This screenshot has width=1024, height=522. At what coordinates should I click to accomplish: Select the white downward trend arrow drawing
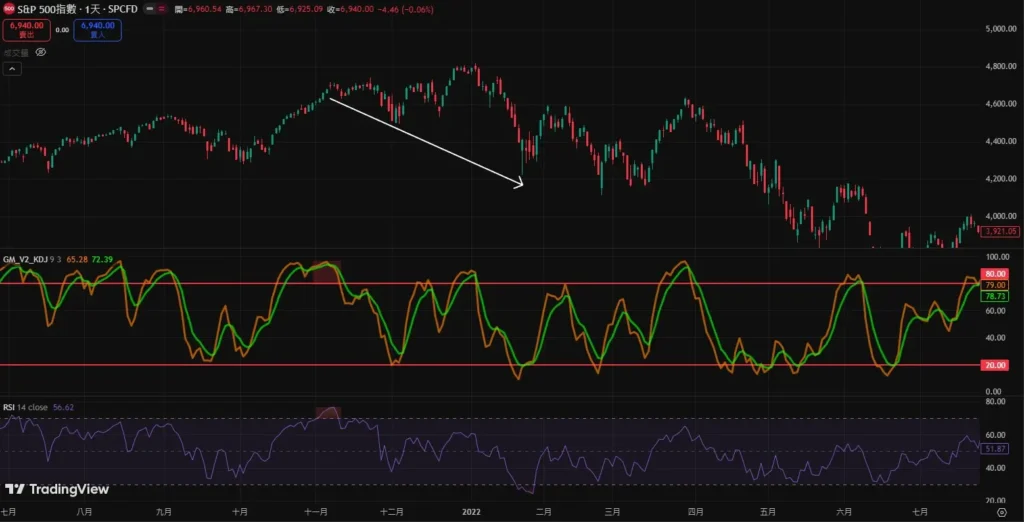tap(425, 141)
